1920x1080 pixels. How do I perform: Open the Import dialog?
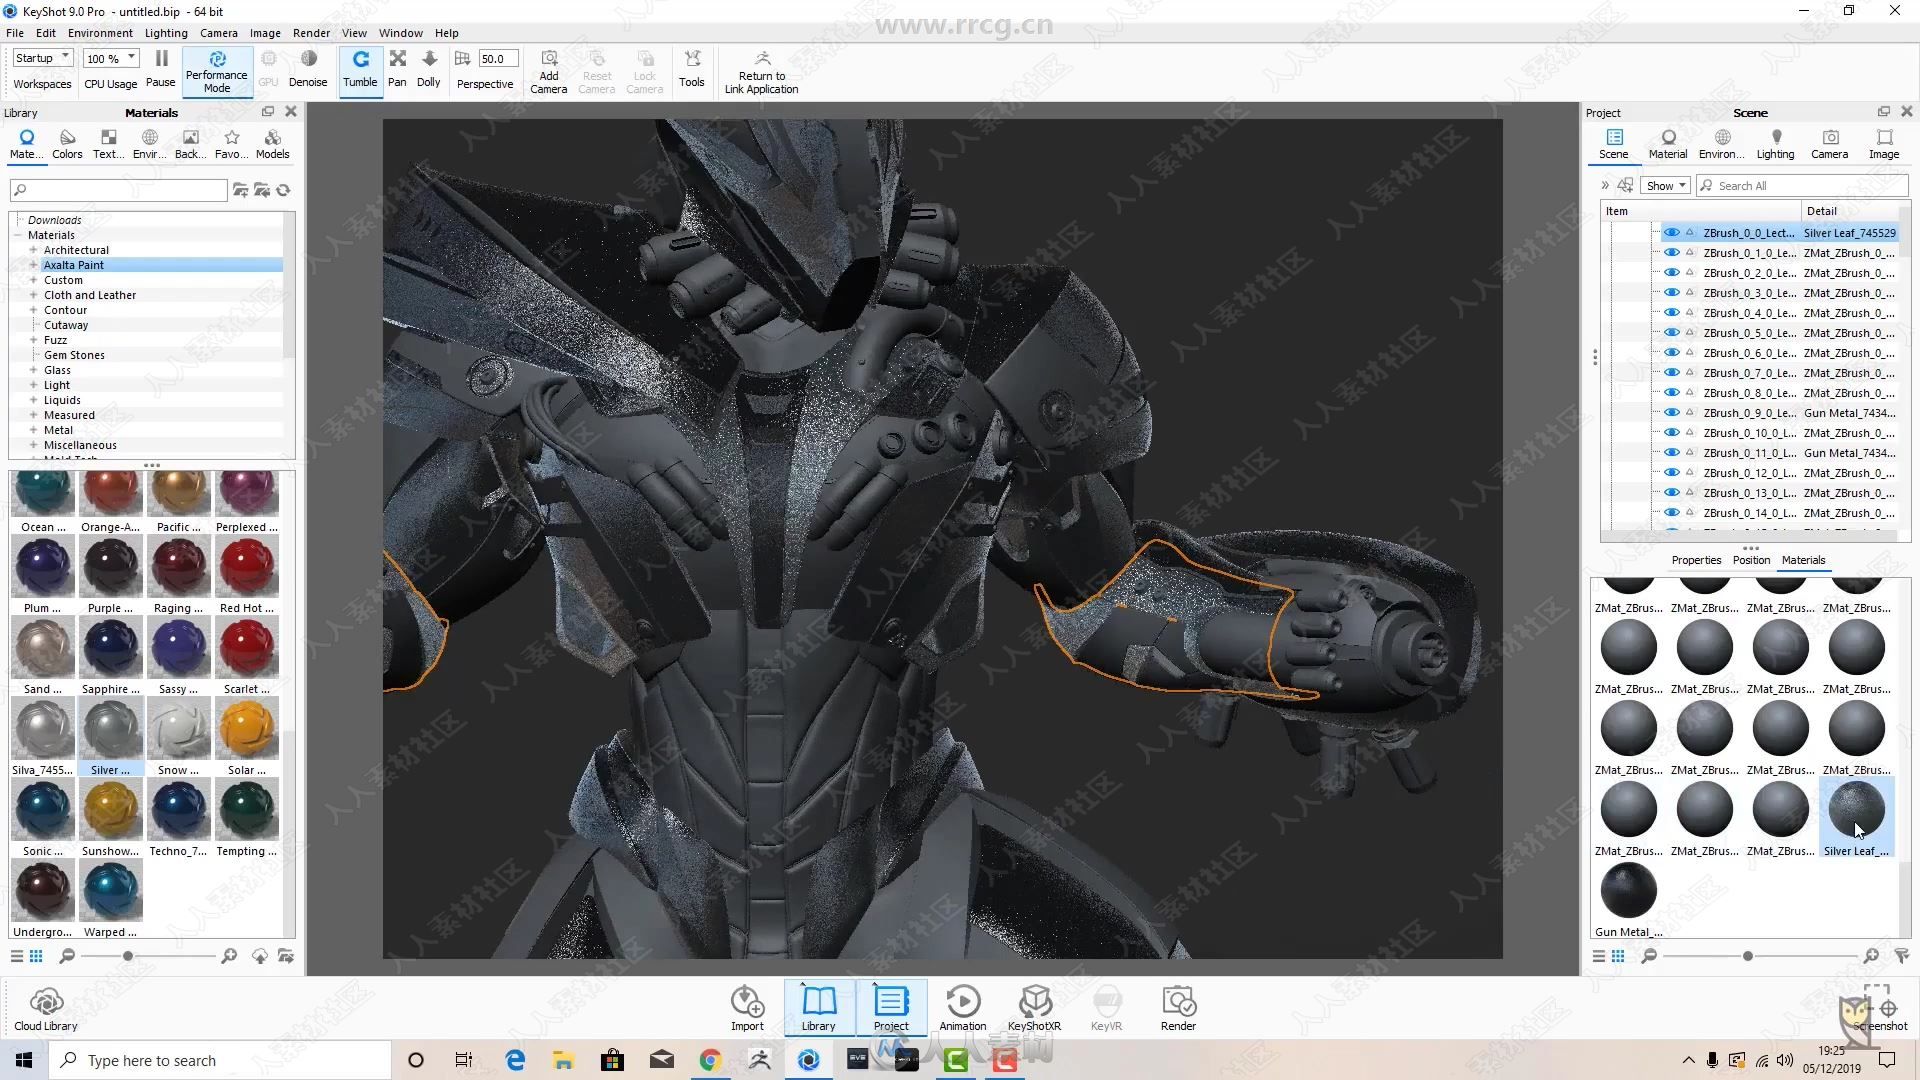pos(747,1007)
